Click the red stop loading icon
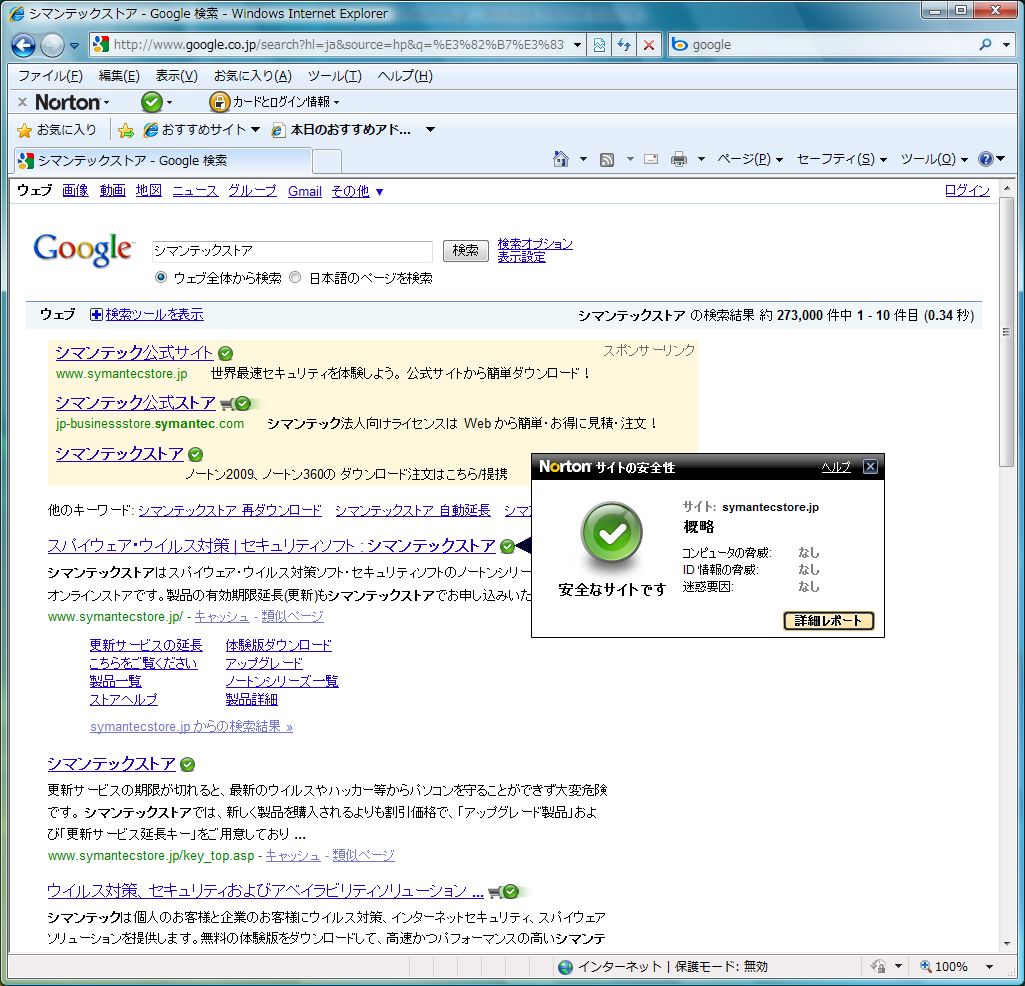Screen dimensions: 1025x986 coord(648,45)
